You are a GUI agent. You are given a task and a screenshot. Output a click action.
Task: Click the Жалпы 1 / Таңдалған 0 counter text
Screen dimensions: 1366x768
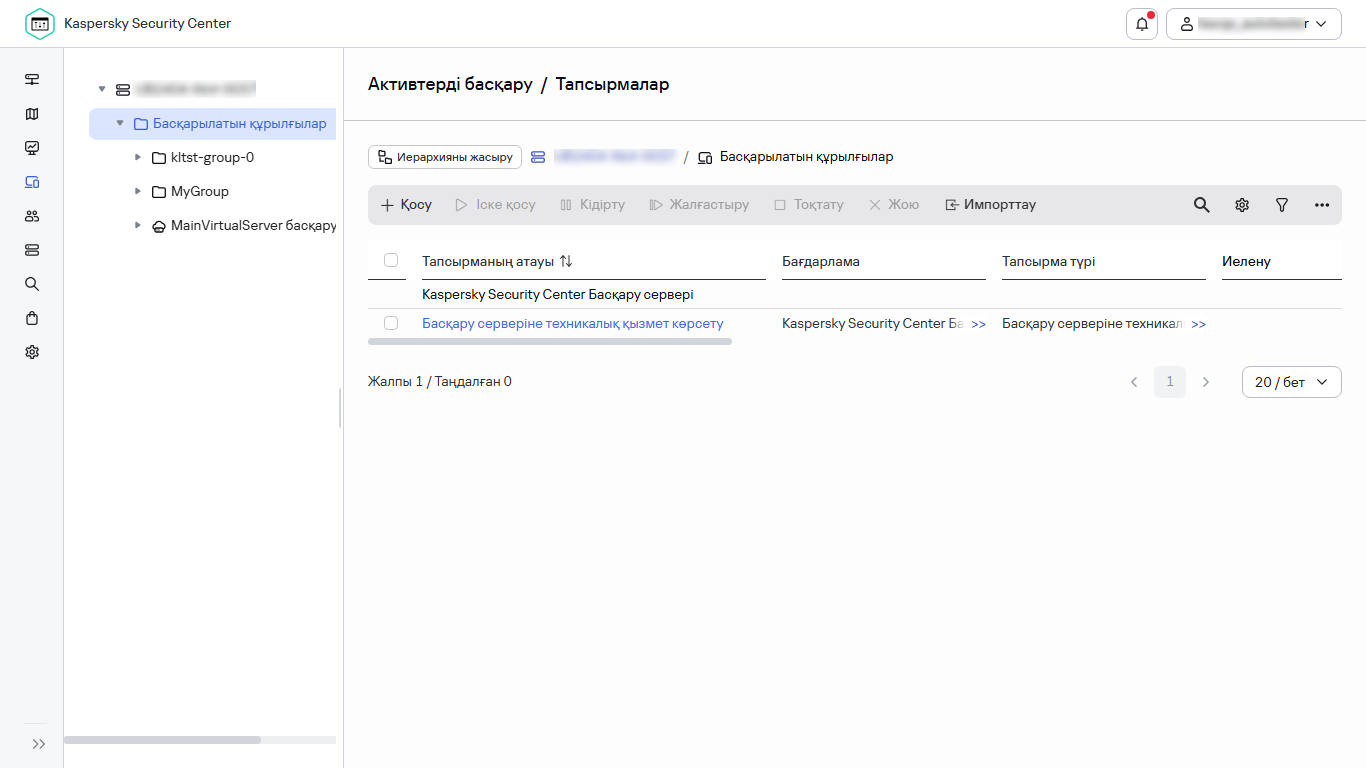[x=440, y=381]
